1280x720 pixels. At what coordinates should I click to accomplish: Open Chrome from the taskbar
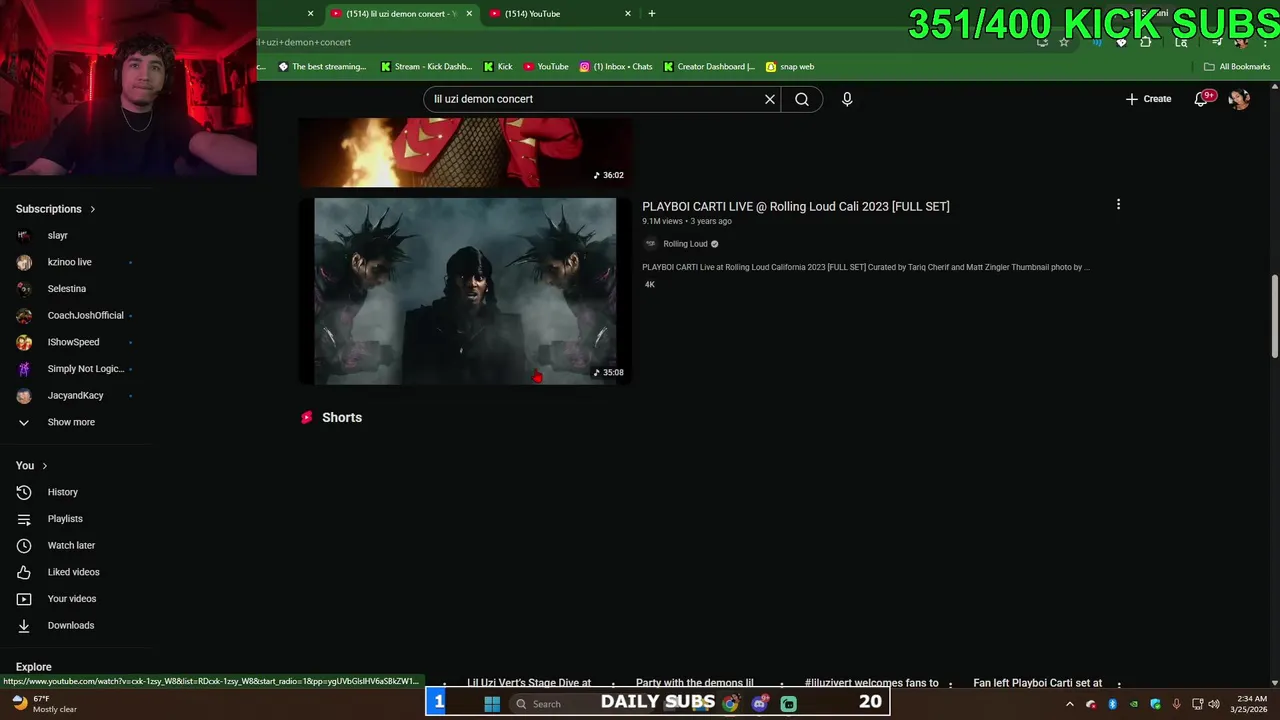pos(731,704)
